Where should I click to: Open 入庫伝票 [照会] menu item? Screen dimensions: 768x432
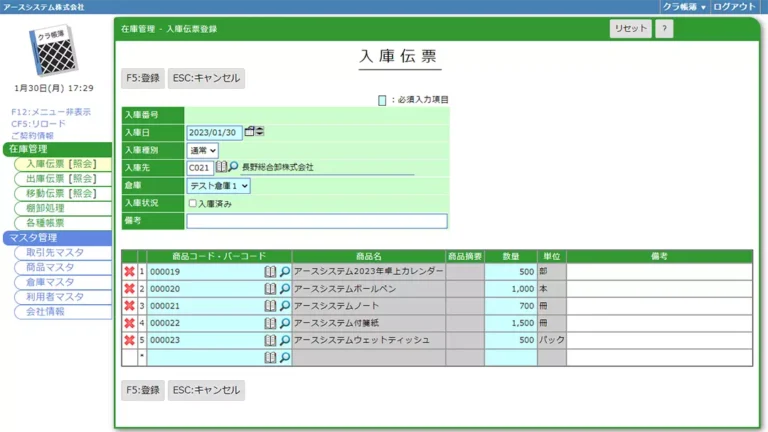coord(62,164)
